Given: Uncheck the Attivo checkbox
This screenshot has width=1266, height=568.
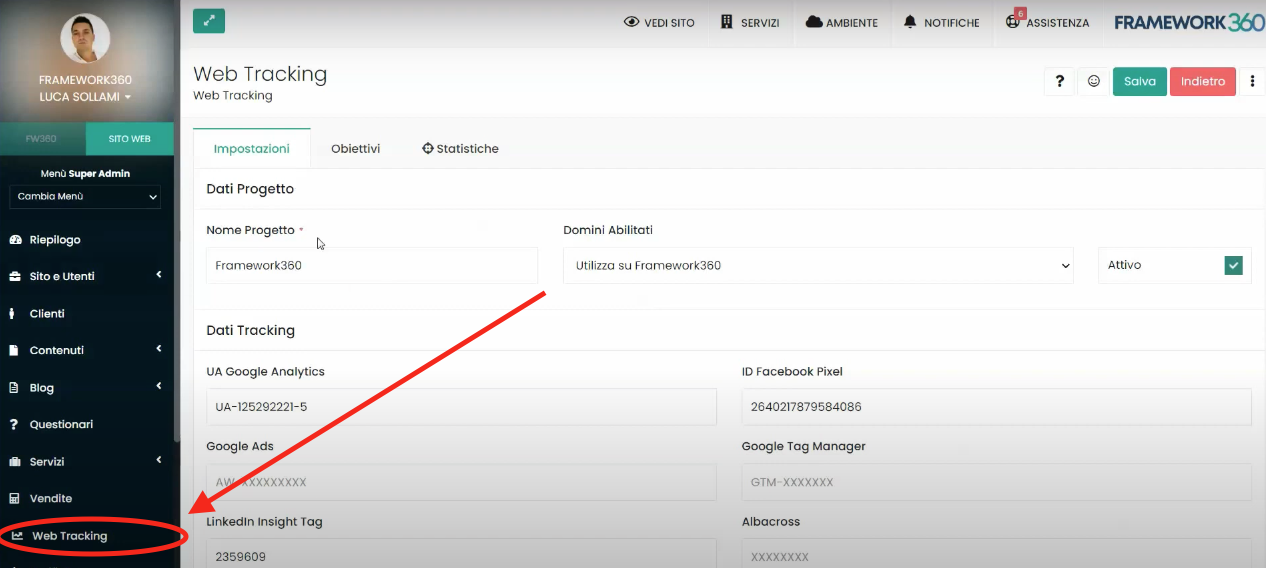Looking at the screenshot, I should coord(1233,266).
